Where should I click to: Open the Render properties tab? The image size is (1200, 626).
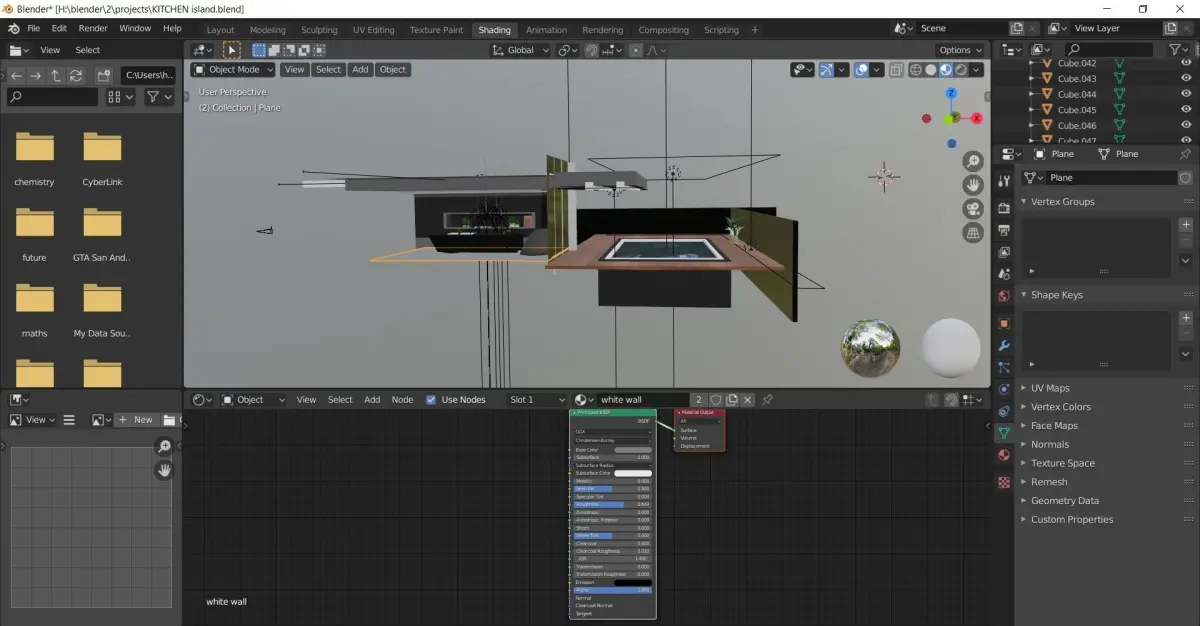point(1004,208)
